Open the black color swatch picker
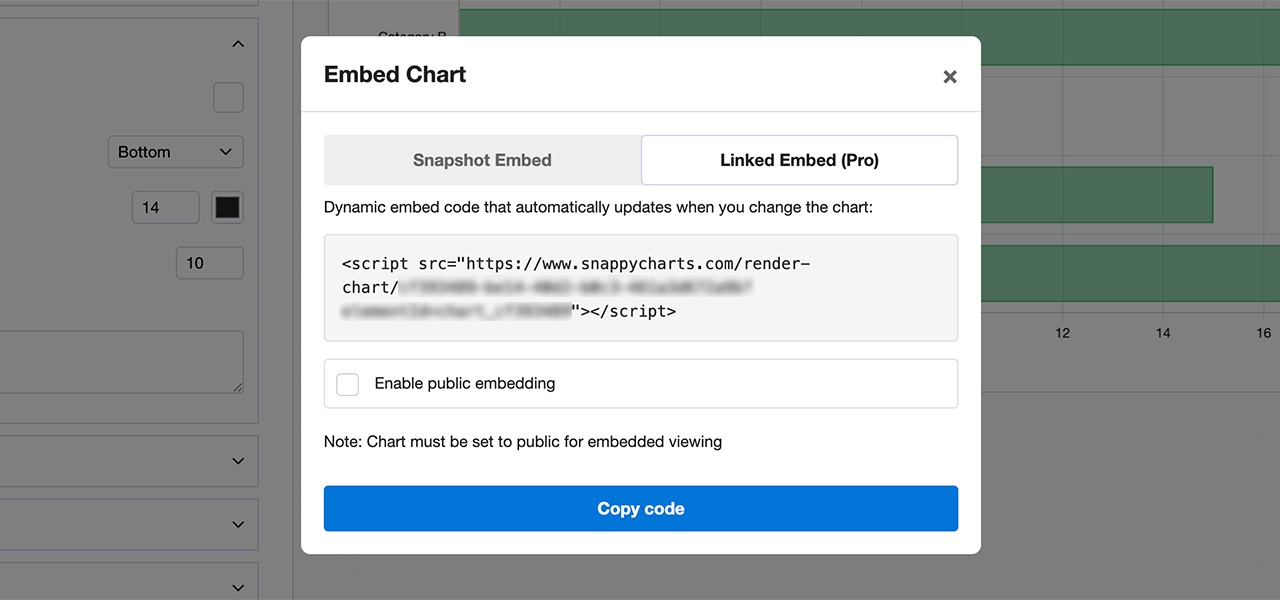This screenshot has height=600, width=1280. (227, 207)
